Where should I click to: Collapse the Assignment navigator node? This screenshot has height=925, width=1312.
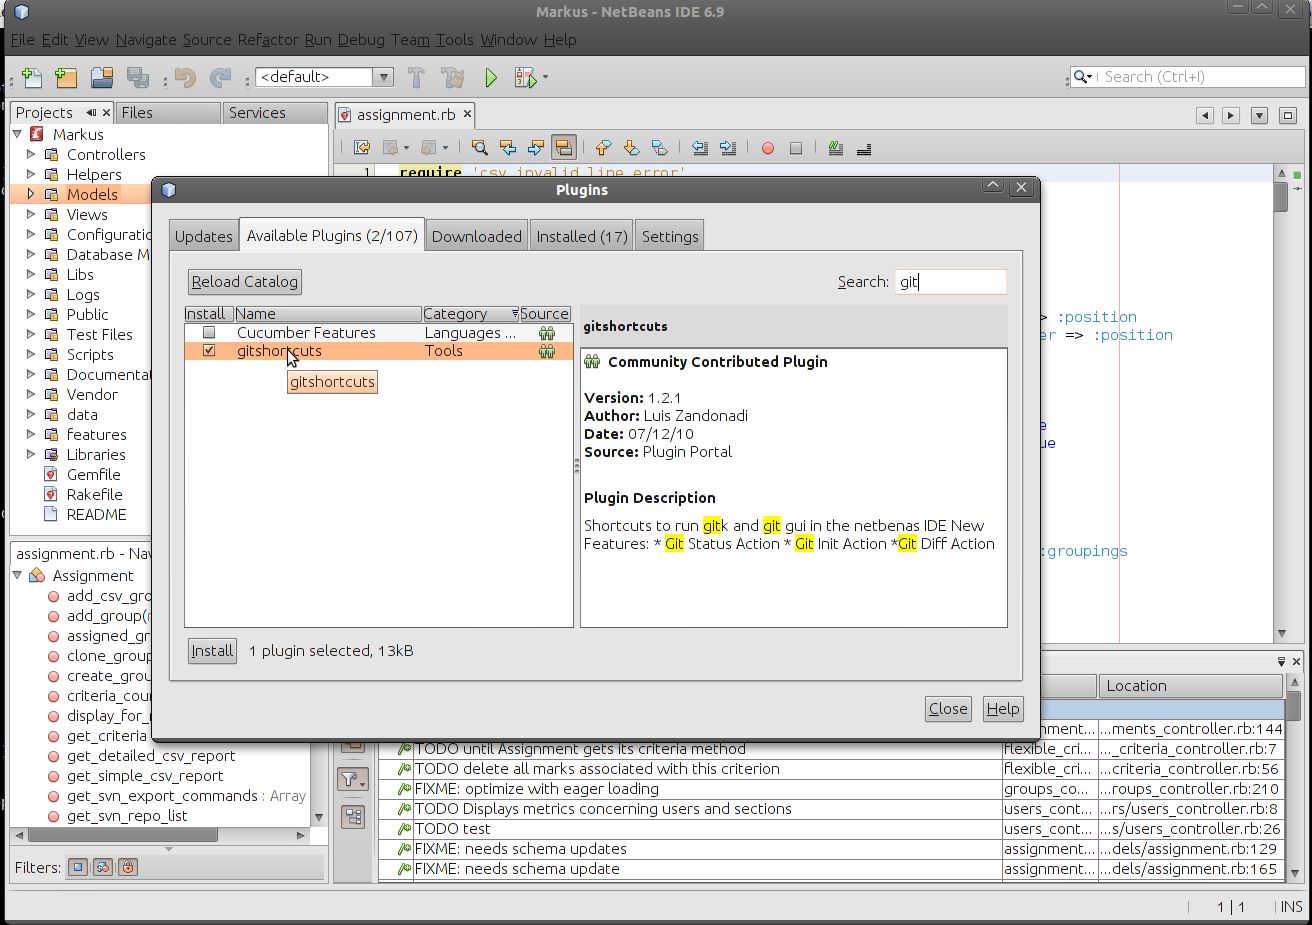click(17, 575)
